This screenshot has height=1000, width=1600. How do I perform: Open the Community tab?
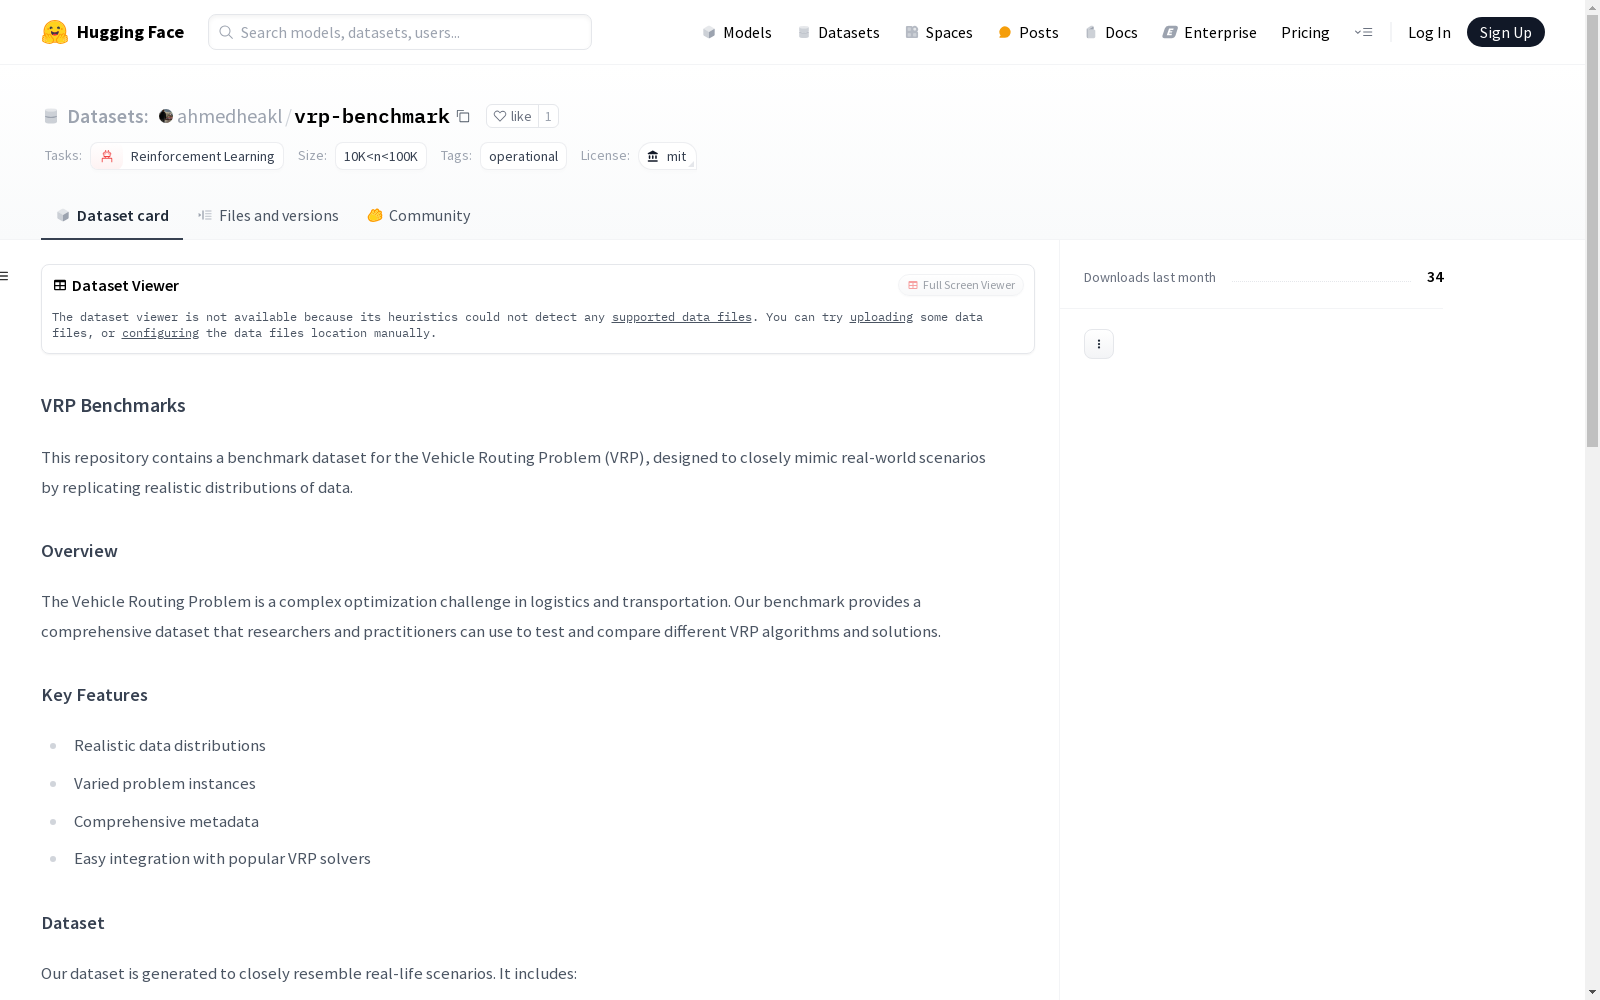[419, 215]
